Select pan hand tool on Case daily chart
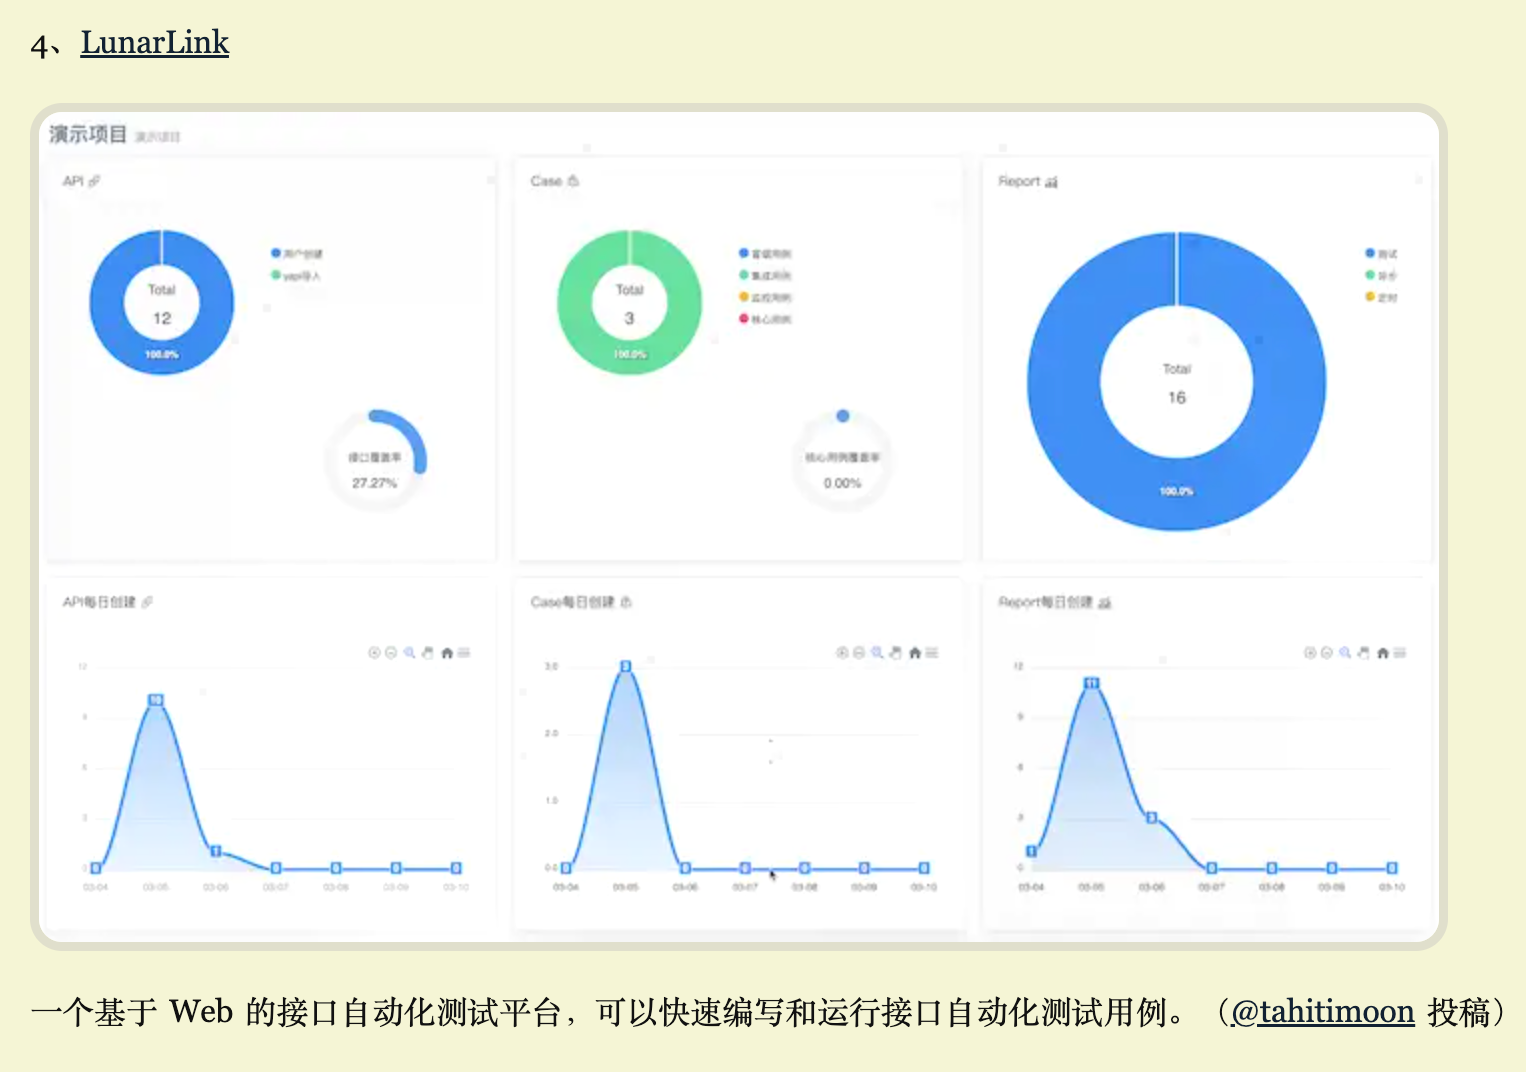This screenshot has width=1526, height=1072. (895, 653)
